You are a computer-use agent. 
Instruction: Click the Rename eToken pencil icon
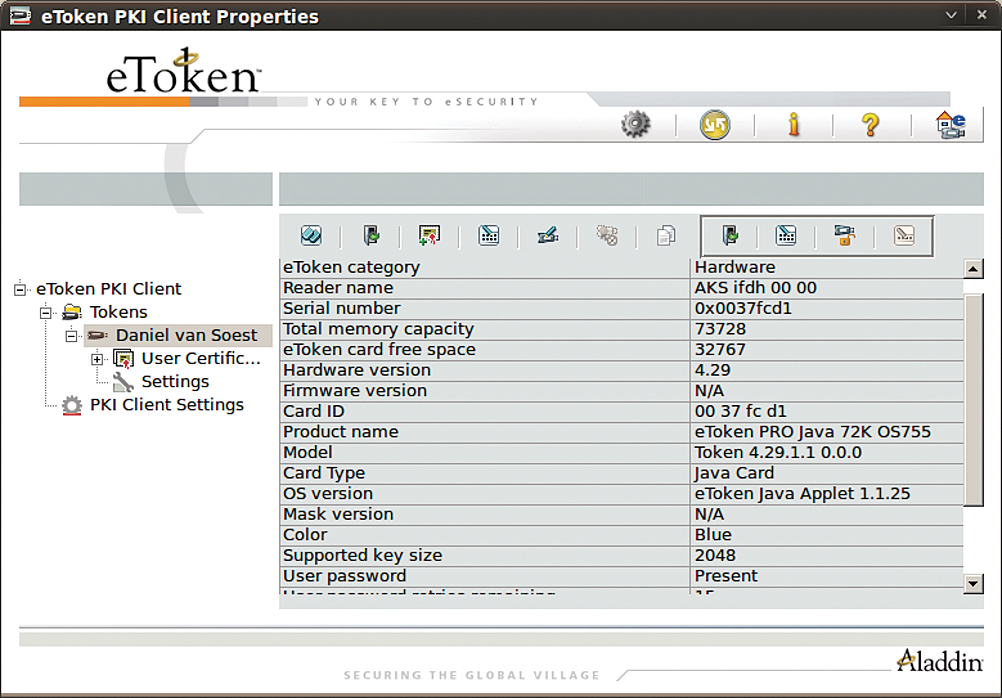548,236
